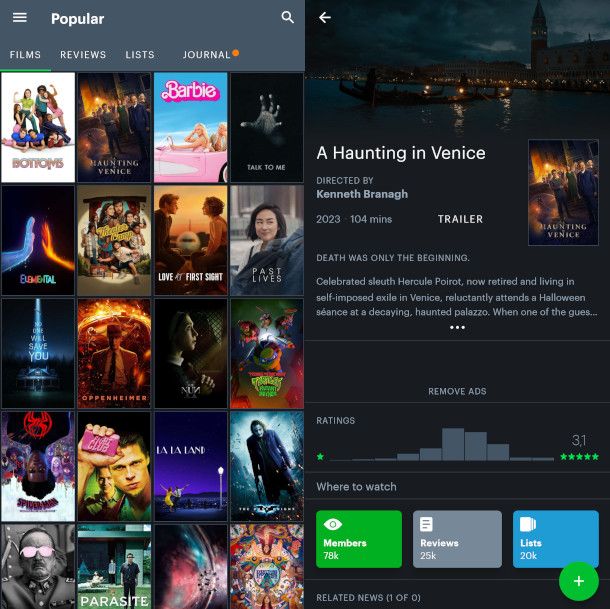Open the Barbie poster
The height and width of the screenshot is (609, 610).
pyautogui.click(x=191, y=127)
